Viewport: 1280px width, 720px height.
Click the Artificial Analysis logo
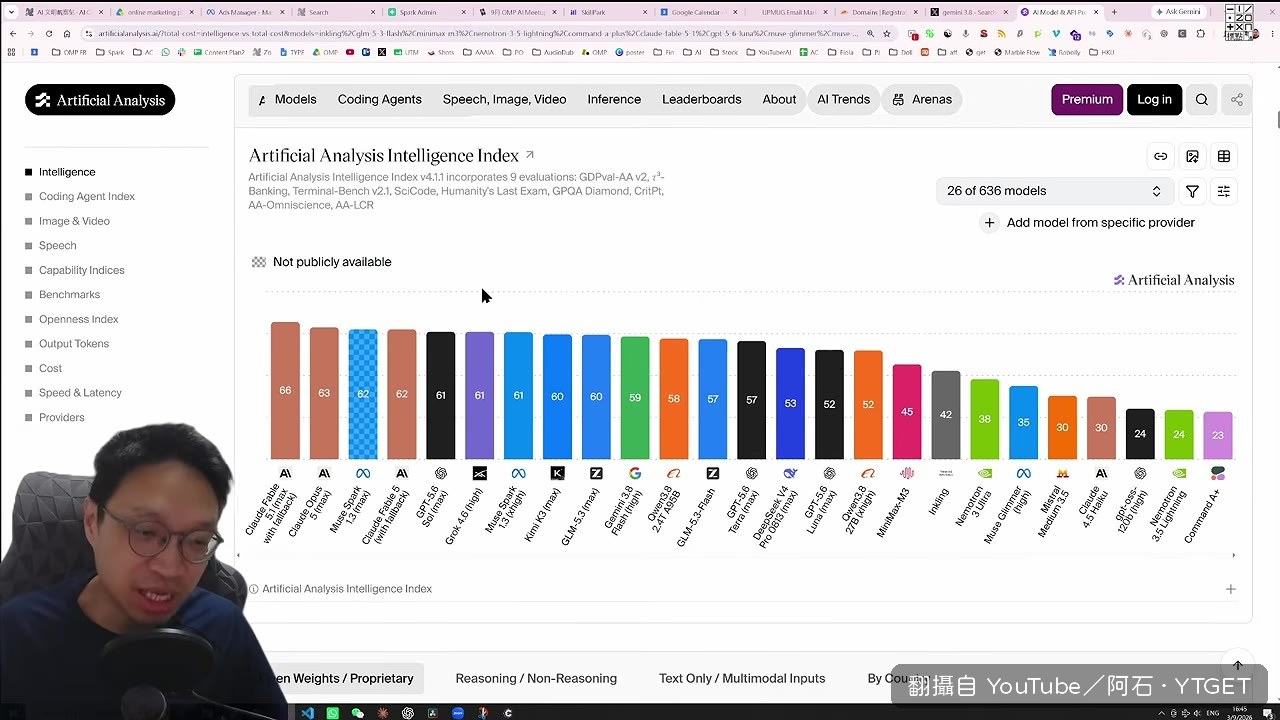click(x=100, y=100)
